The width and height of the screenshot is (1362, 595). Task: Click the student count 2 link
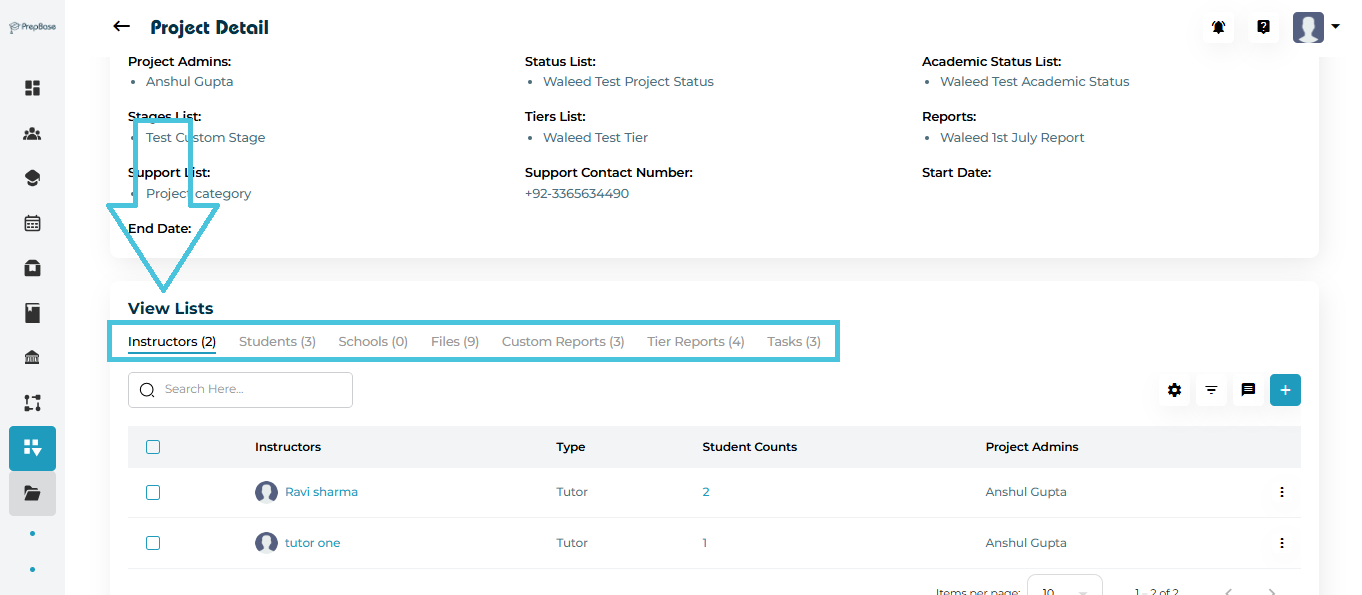point(706,492)
